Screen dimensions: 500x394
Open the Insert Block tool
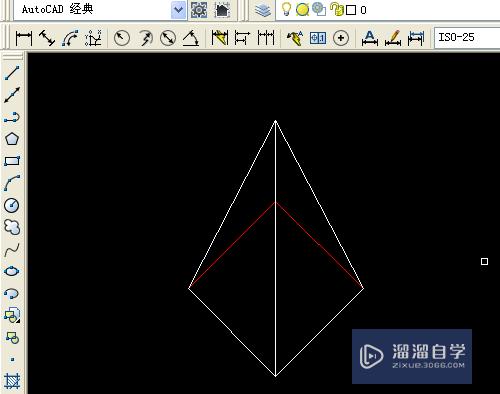pos(12,315)
